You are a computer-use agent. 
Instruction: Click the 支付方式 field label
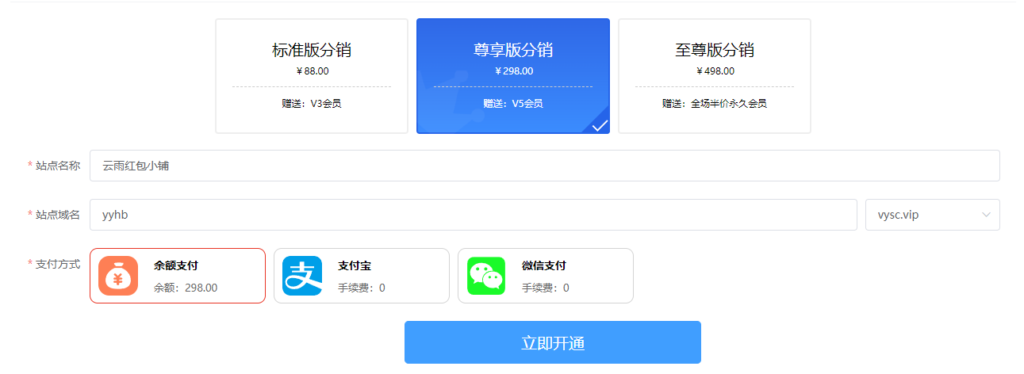click(x=57, y=264)
